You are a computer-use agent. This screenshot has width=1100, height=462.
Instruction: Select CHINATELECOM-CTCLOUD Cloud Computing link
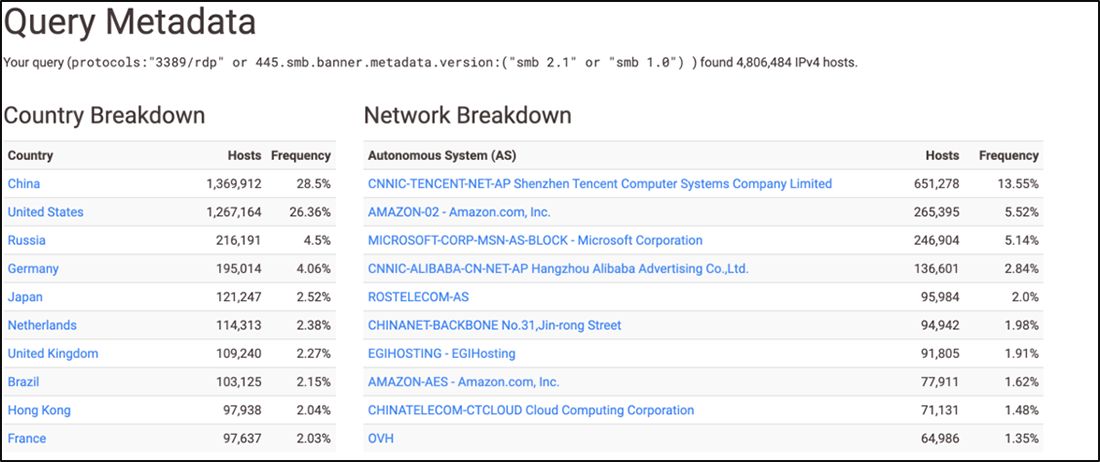(530, 410)
